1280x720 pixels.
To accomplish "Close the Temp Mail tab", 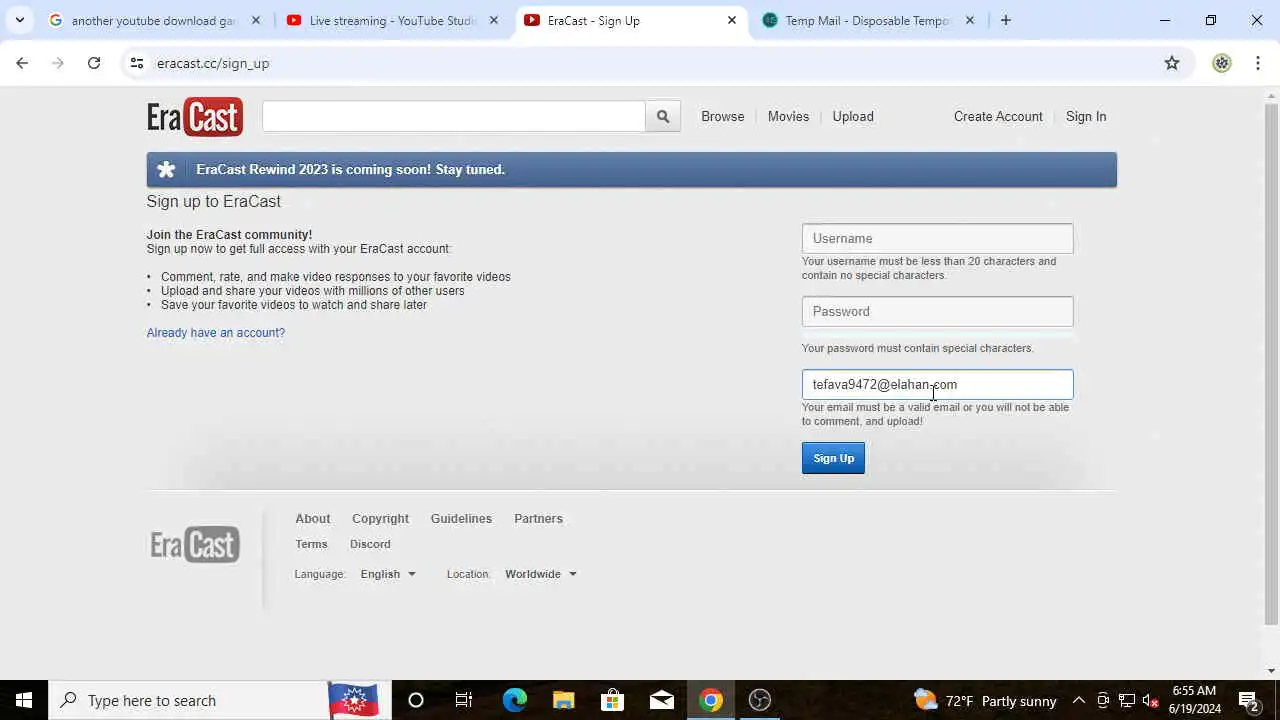I will coord(969,20).
